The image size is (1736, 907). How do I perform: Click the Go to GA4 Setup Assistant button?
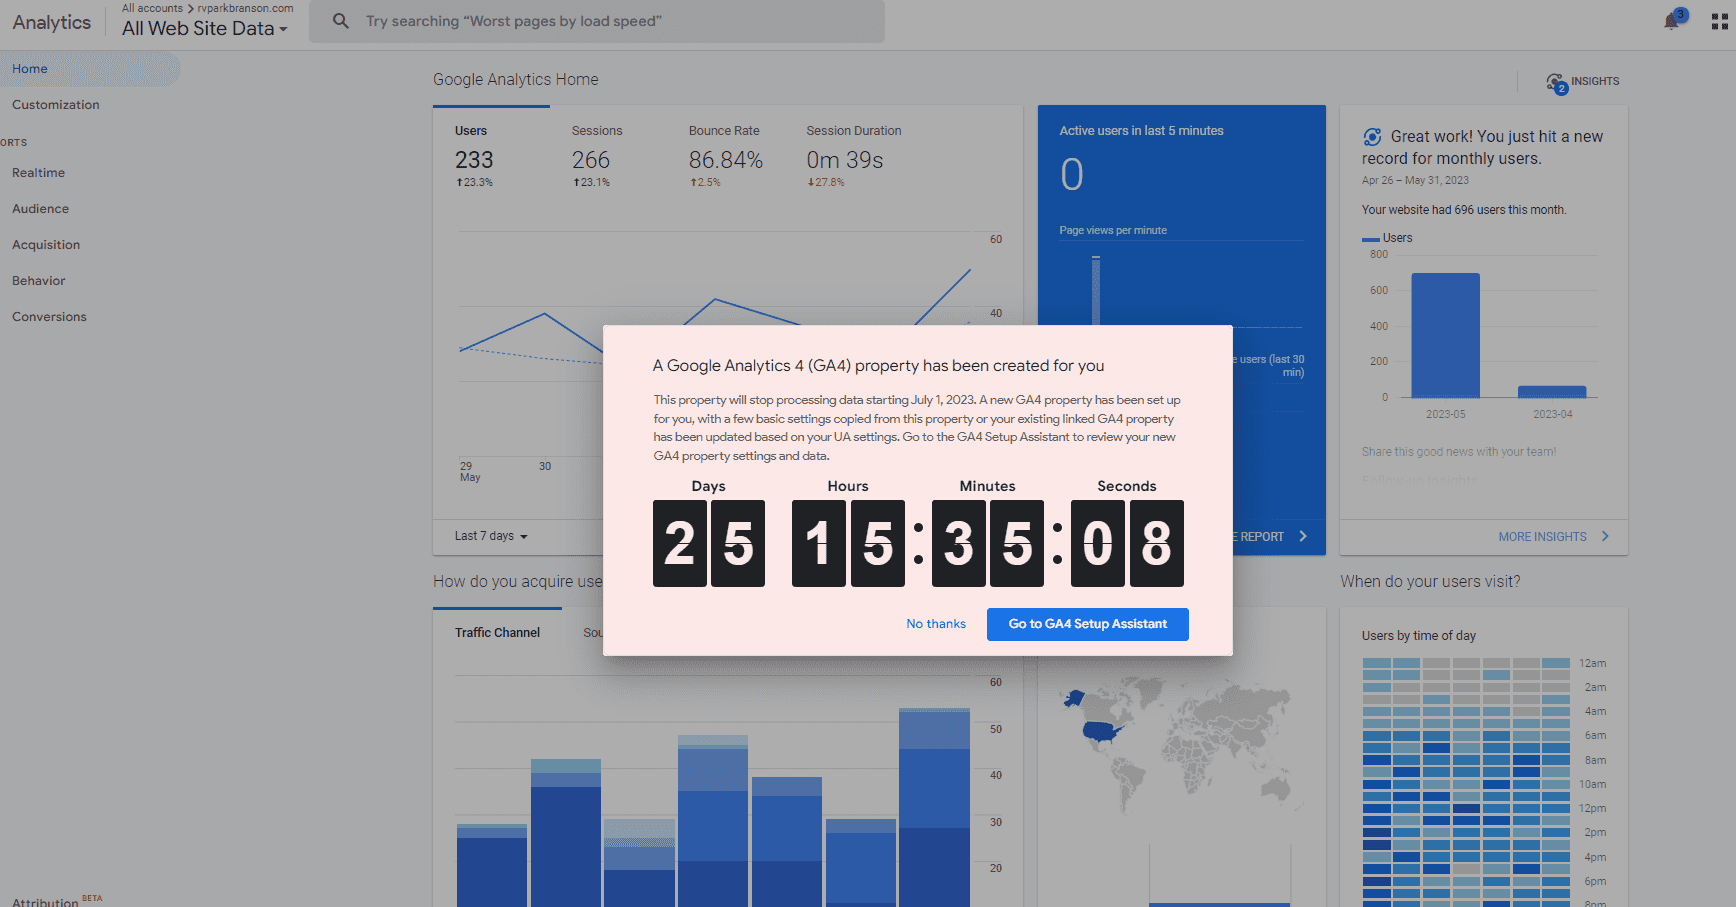click(1087, 624)
